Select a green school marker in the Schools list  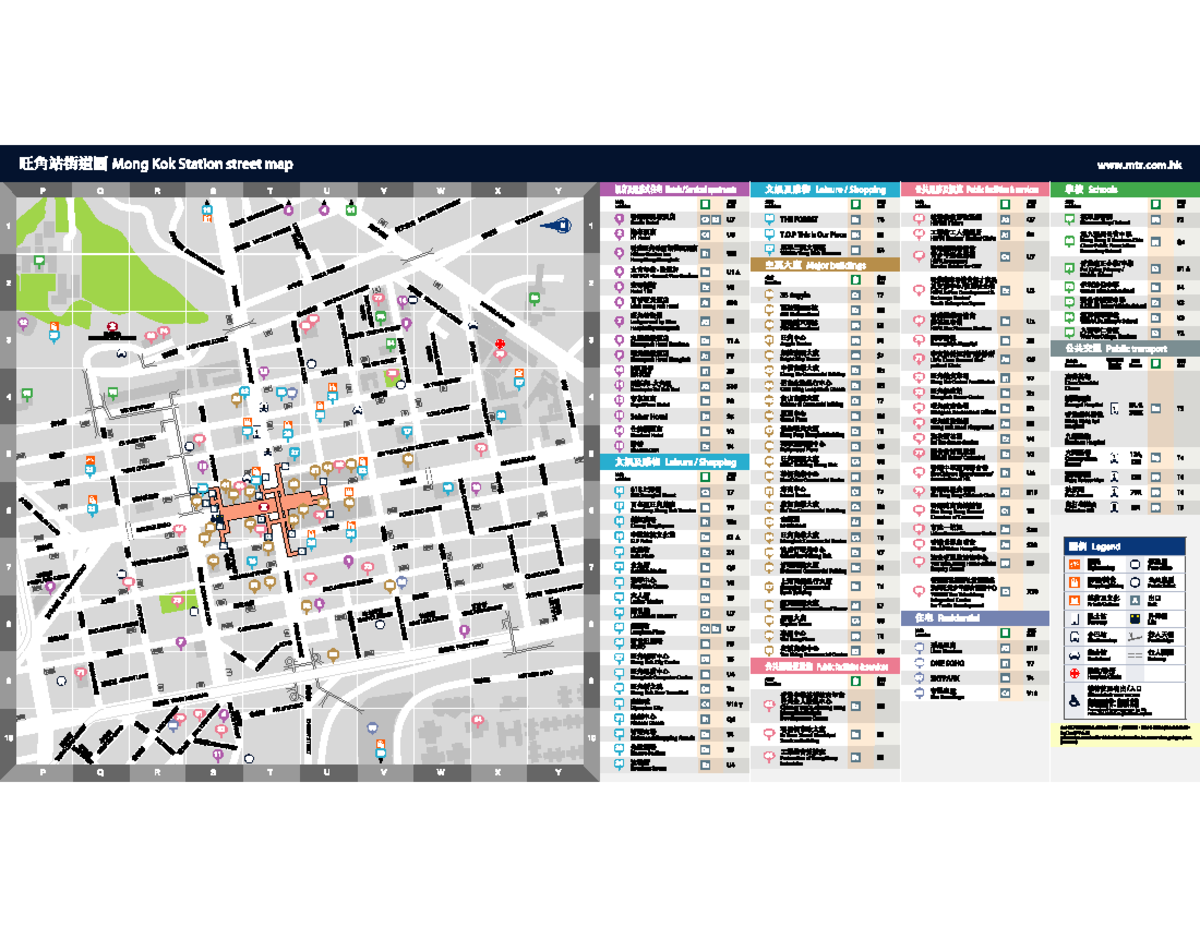1068,218
